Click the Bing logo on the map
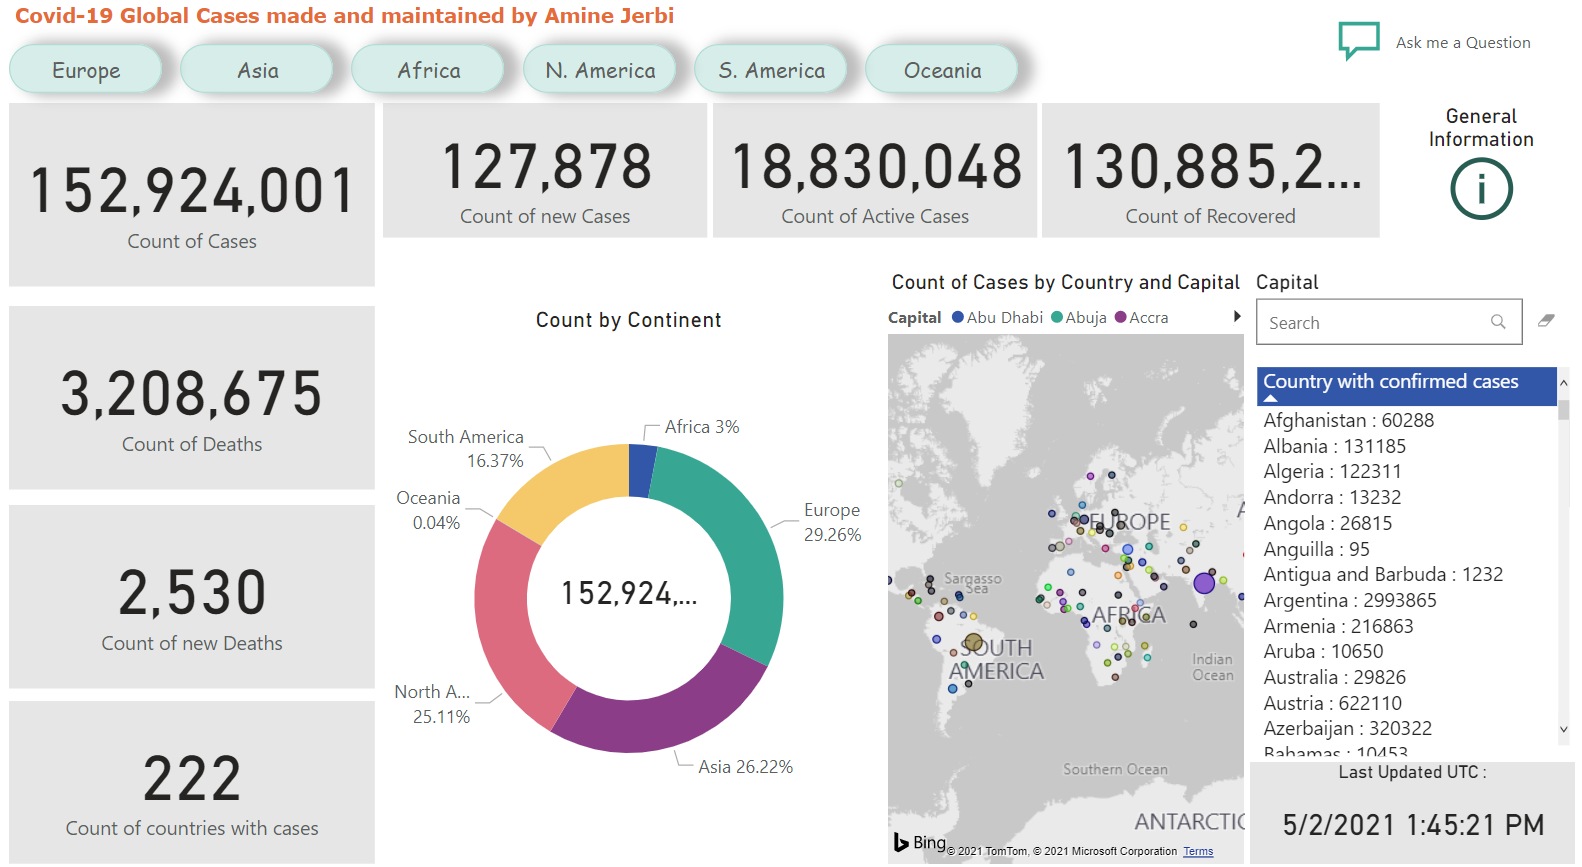This screenshot has height=867, width=1582. (919, 842)
